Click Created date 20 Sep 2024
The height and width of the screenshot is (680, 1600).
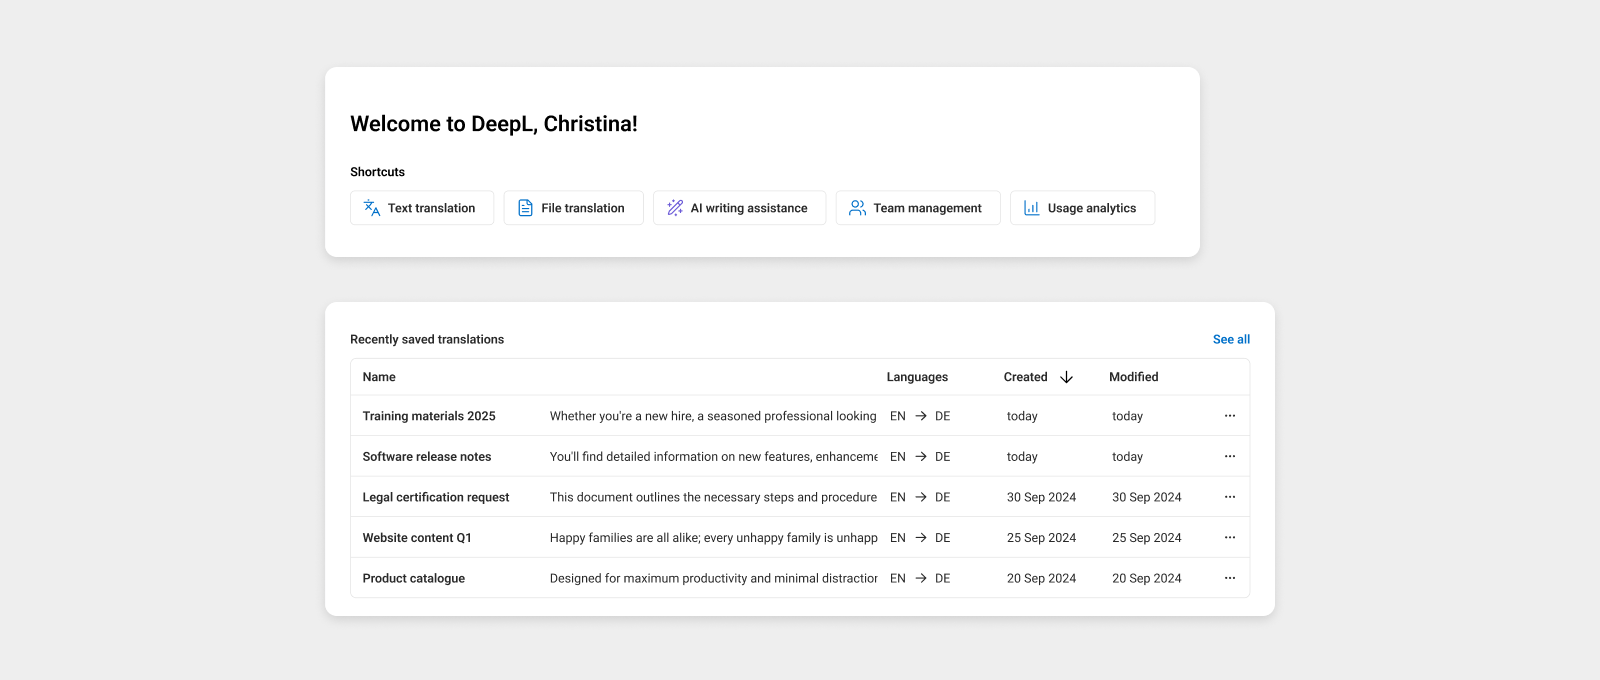coord(1042,578)
